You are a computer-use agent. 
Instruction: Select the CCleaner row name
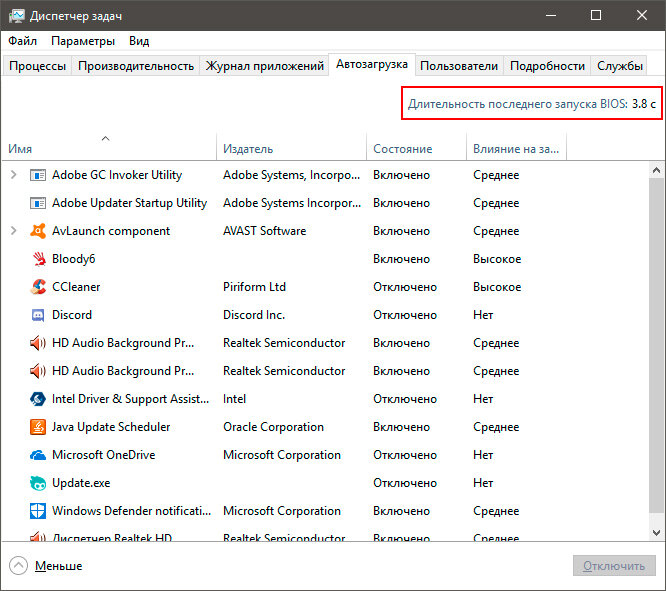click(76, 287)
